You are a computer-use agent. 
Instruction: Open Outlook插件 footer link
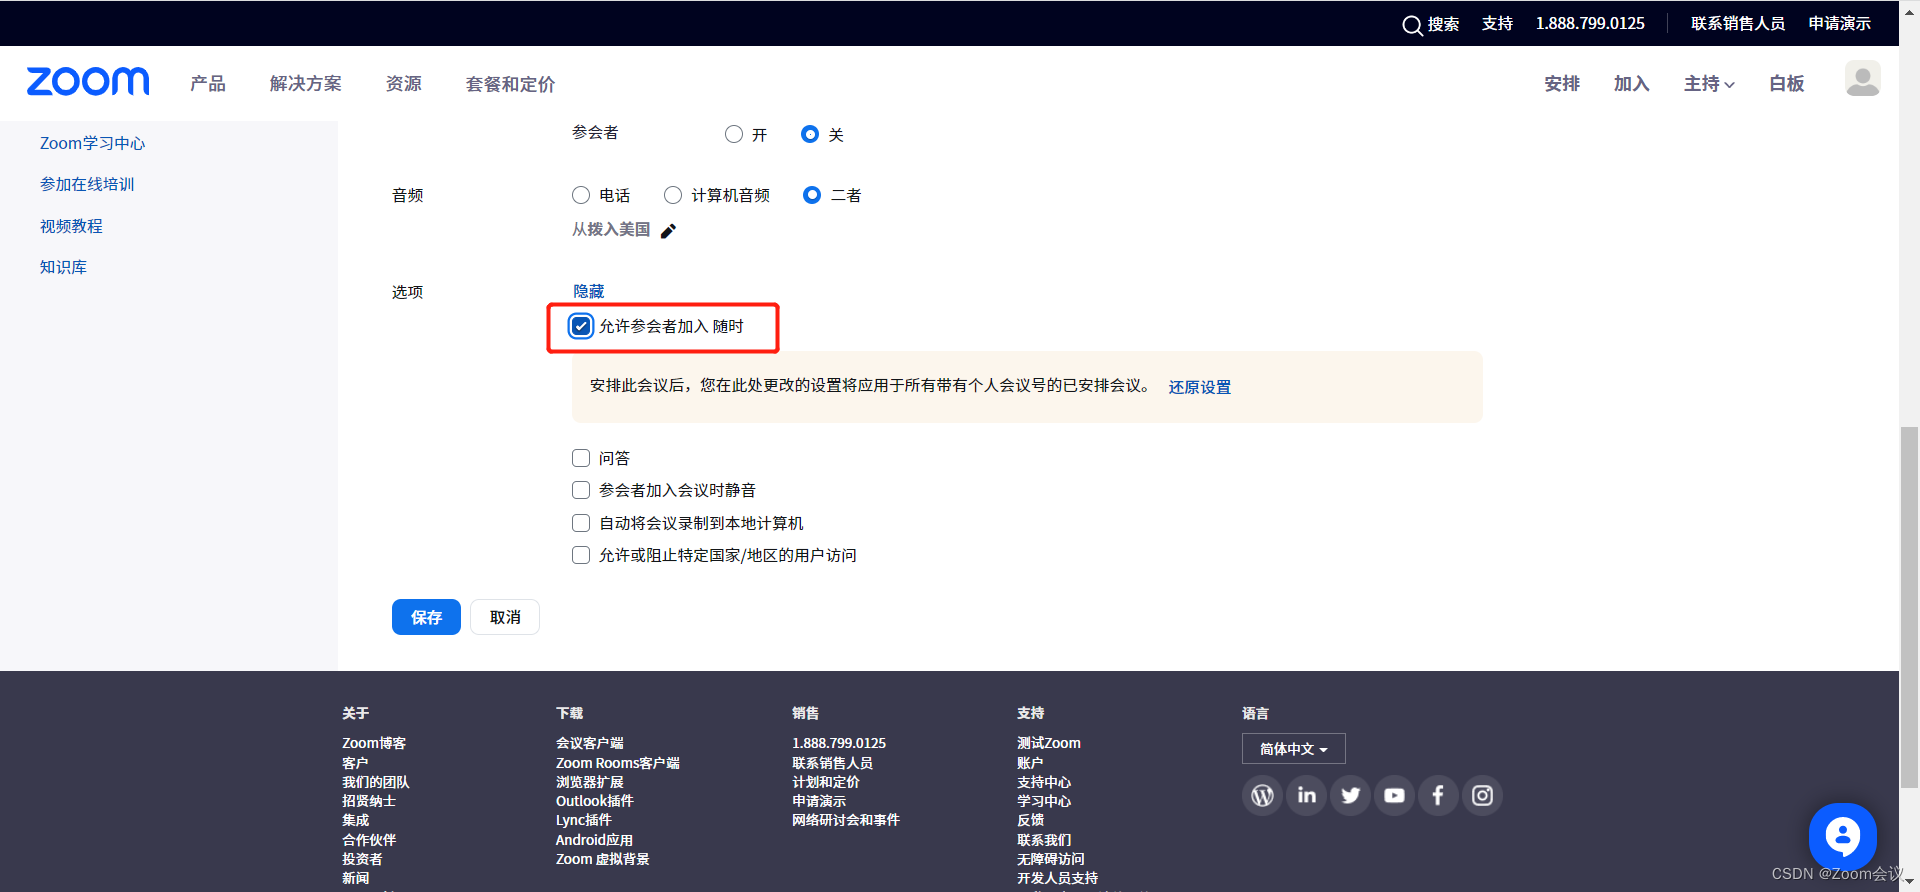[595, 801]
